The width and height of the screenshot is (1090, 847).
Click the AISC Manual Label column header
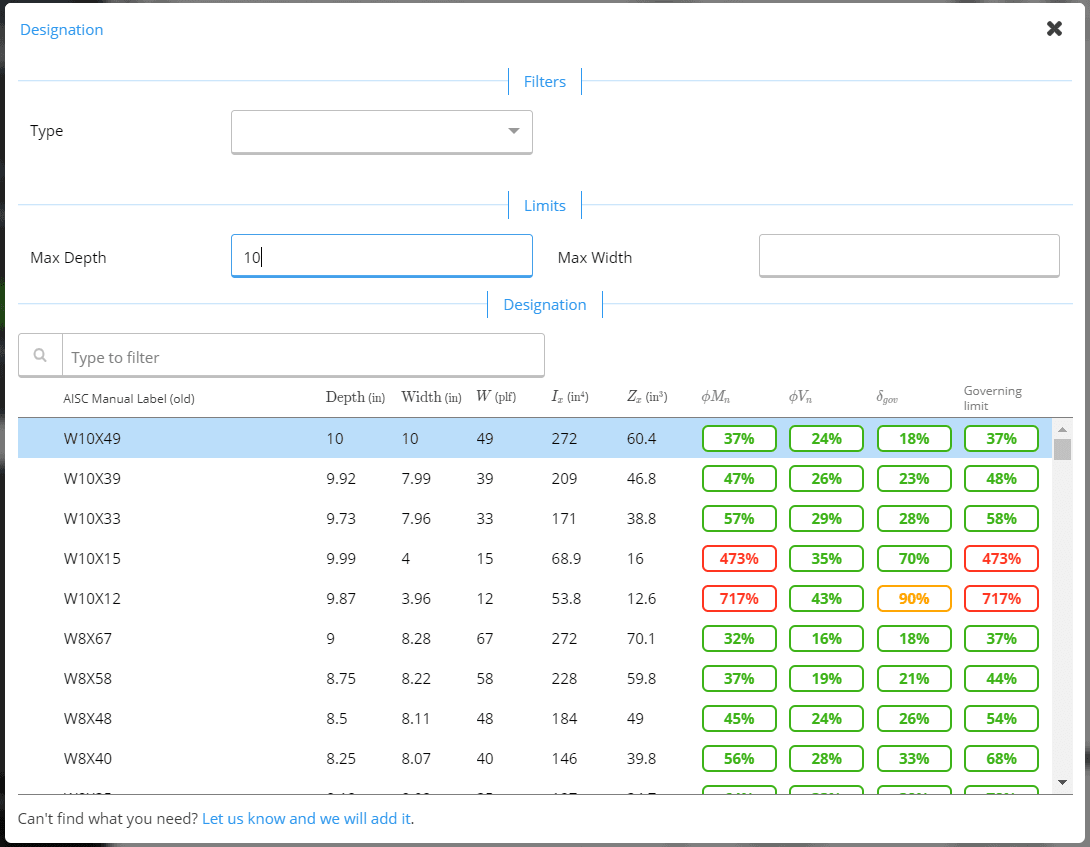click(128, 398)
